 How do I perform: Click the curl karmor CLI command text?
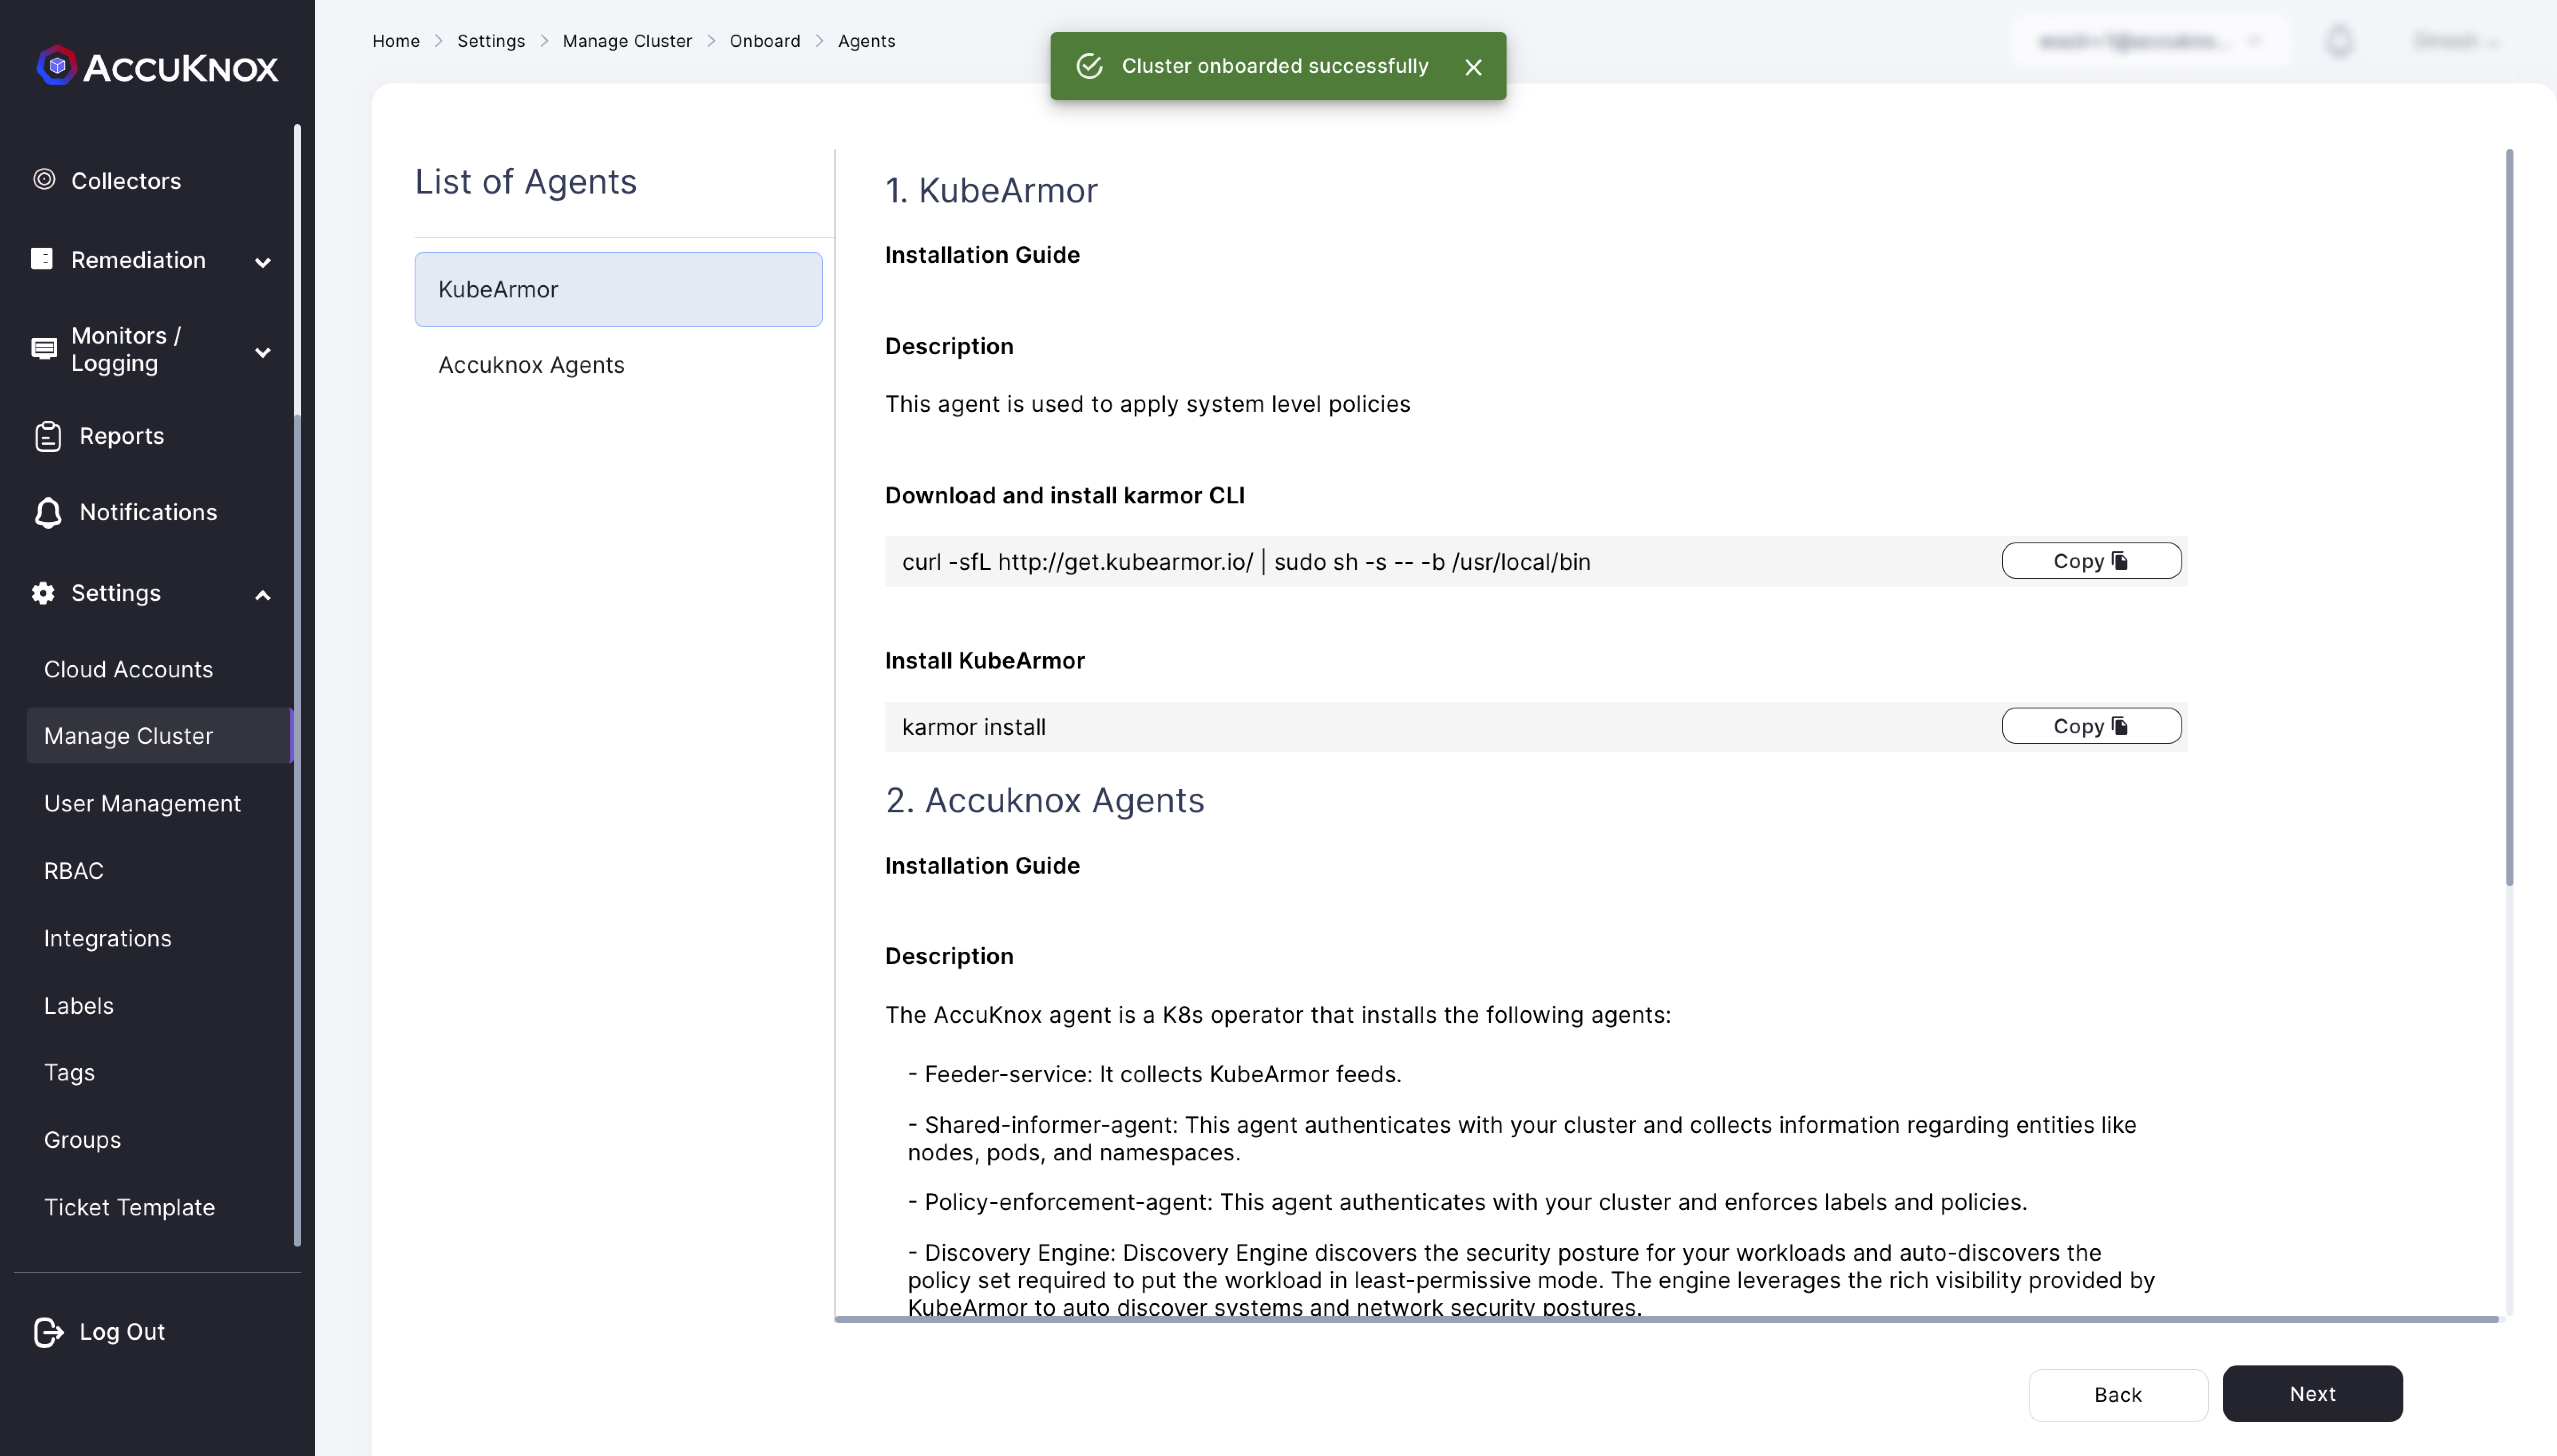tap(1246, 561)
